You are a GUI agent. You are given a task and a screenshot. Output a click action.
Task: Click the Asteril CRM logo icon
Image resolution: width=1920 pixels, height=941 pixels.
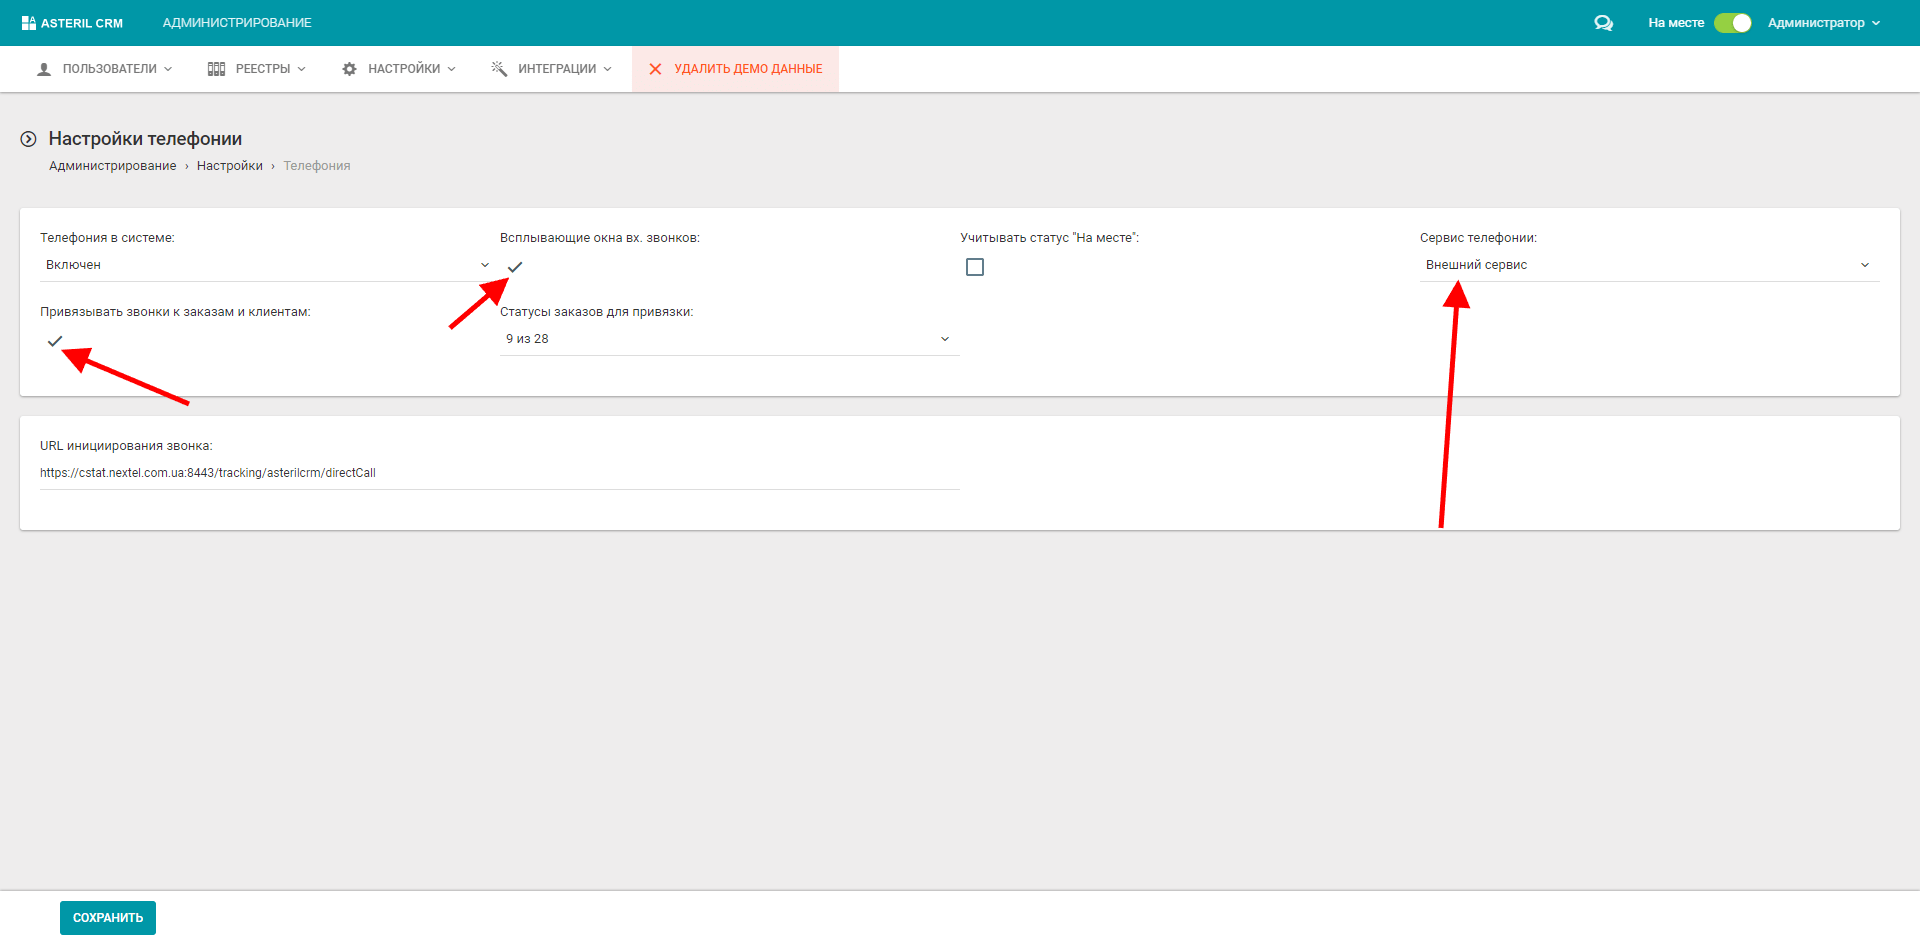pyautogui.click(x=28, y=23)
